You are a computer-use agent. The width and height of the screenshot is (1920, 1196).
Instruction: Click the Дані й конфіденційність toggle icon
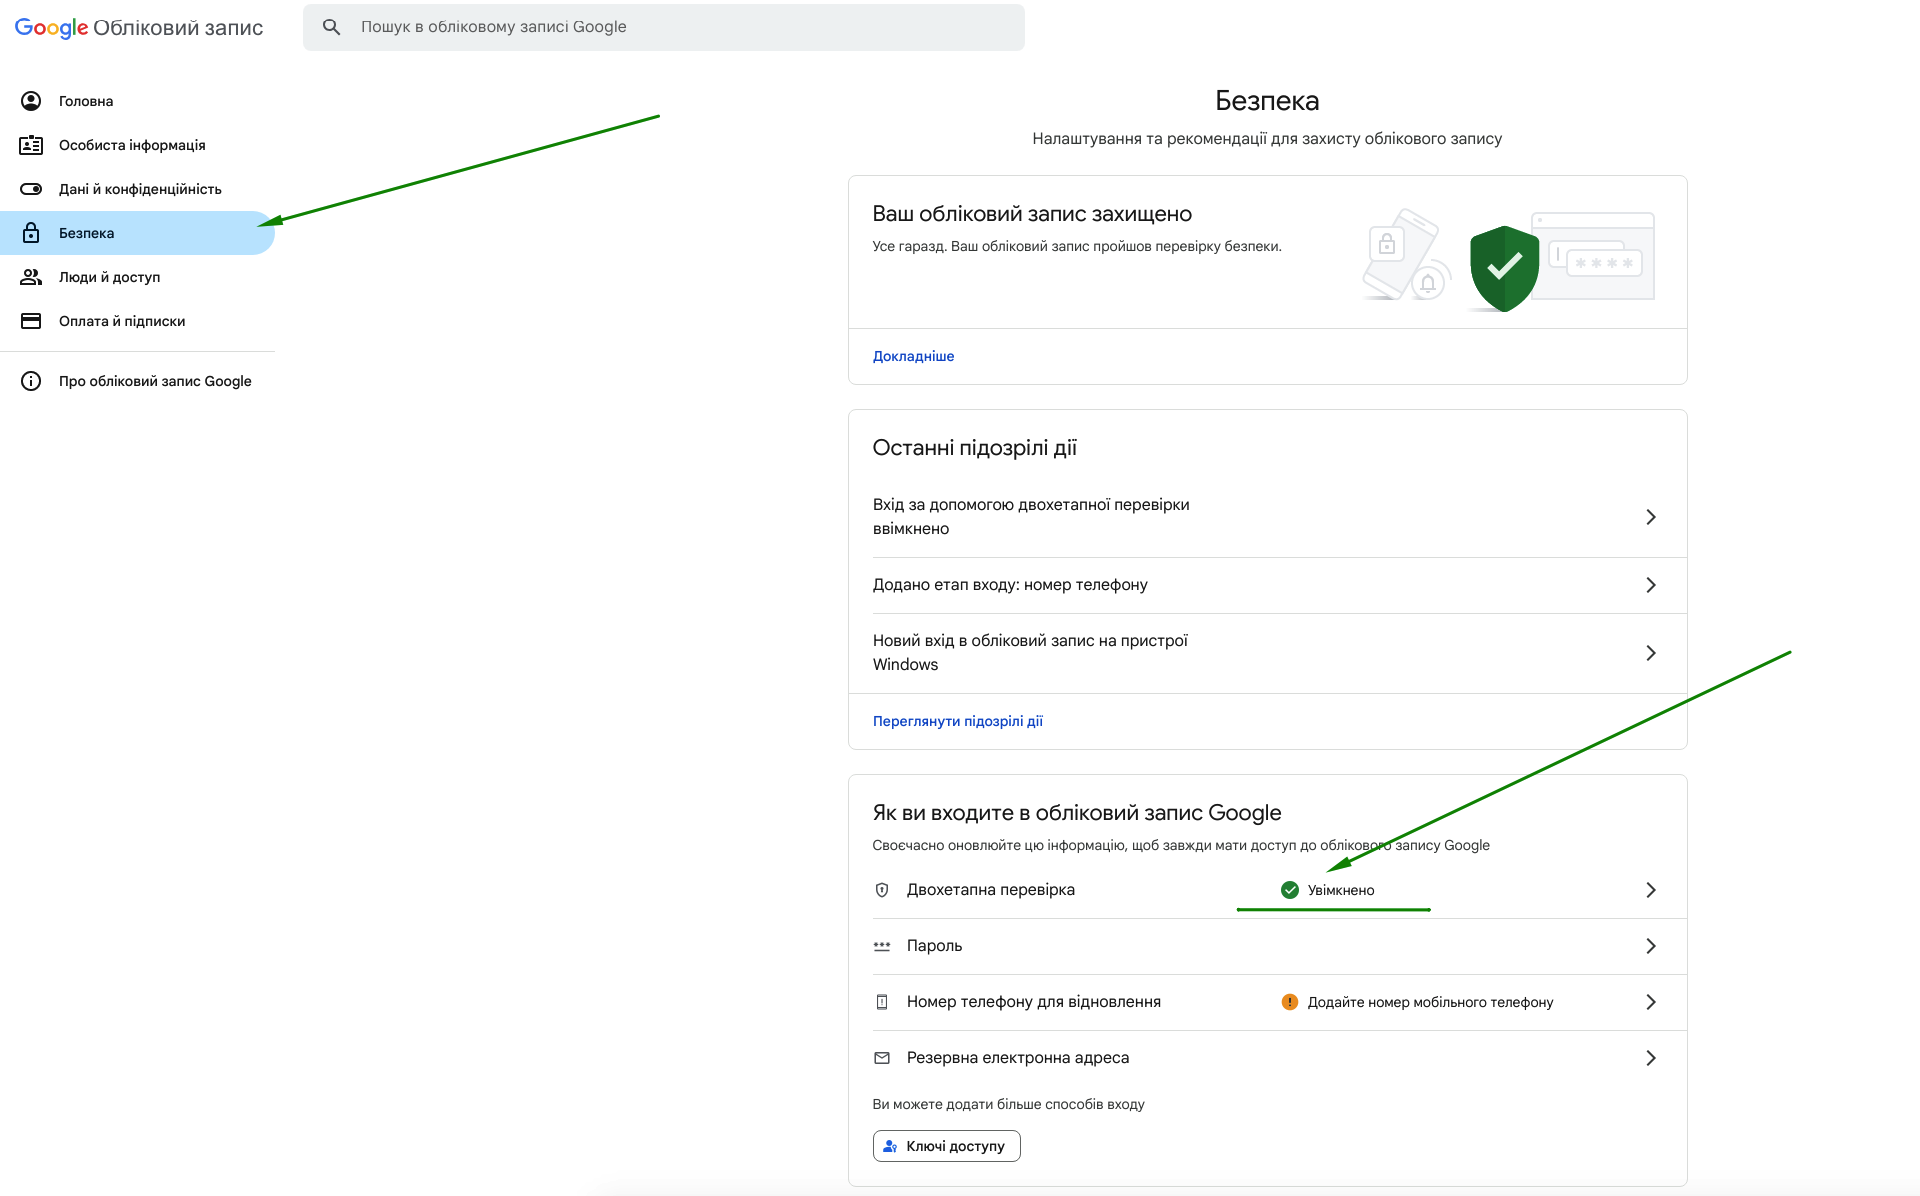pos(31,189)
